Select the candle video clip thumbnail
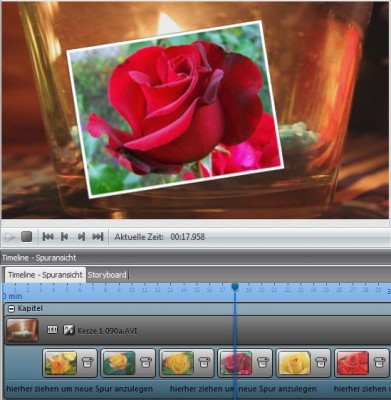Image resolution: width=391 pixels, height=400 pixels. click(x=22, y=330)
